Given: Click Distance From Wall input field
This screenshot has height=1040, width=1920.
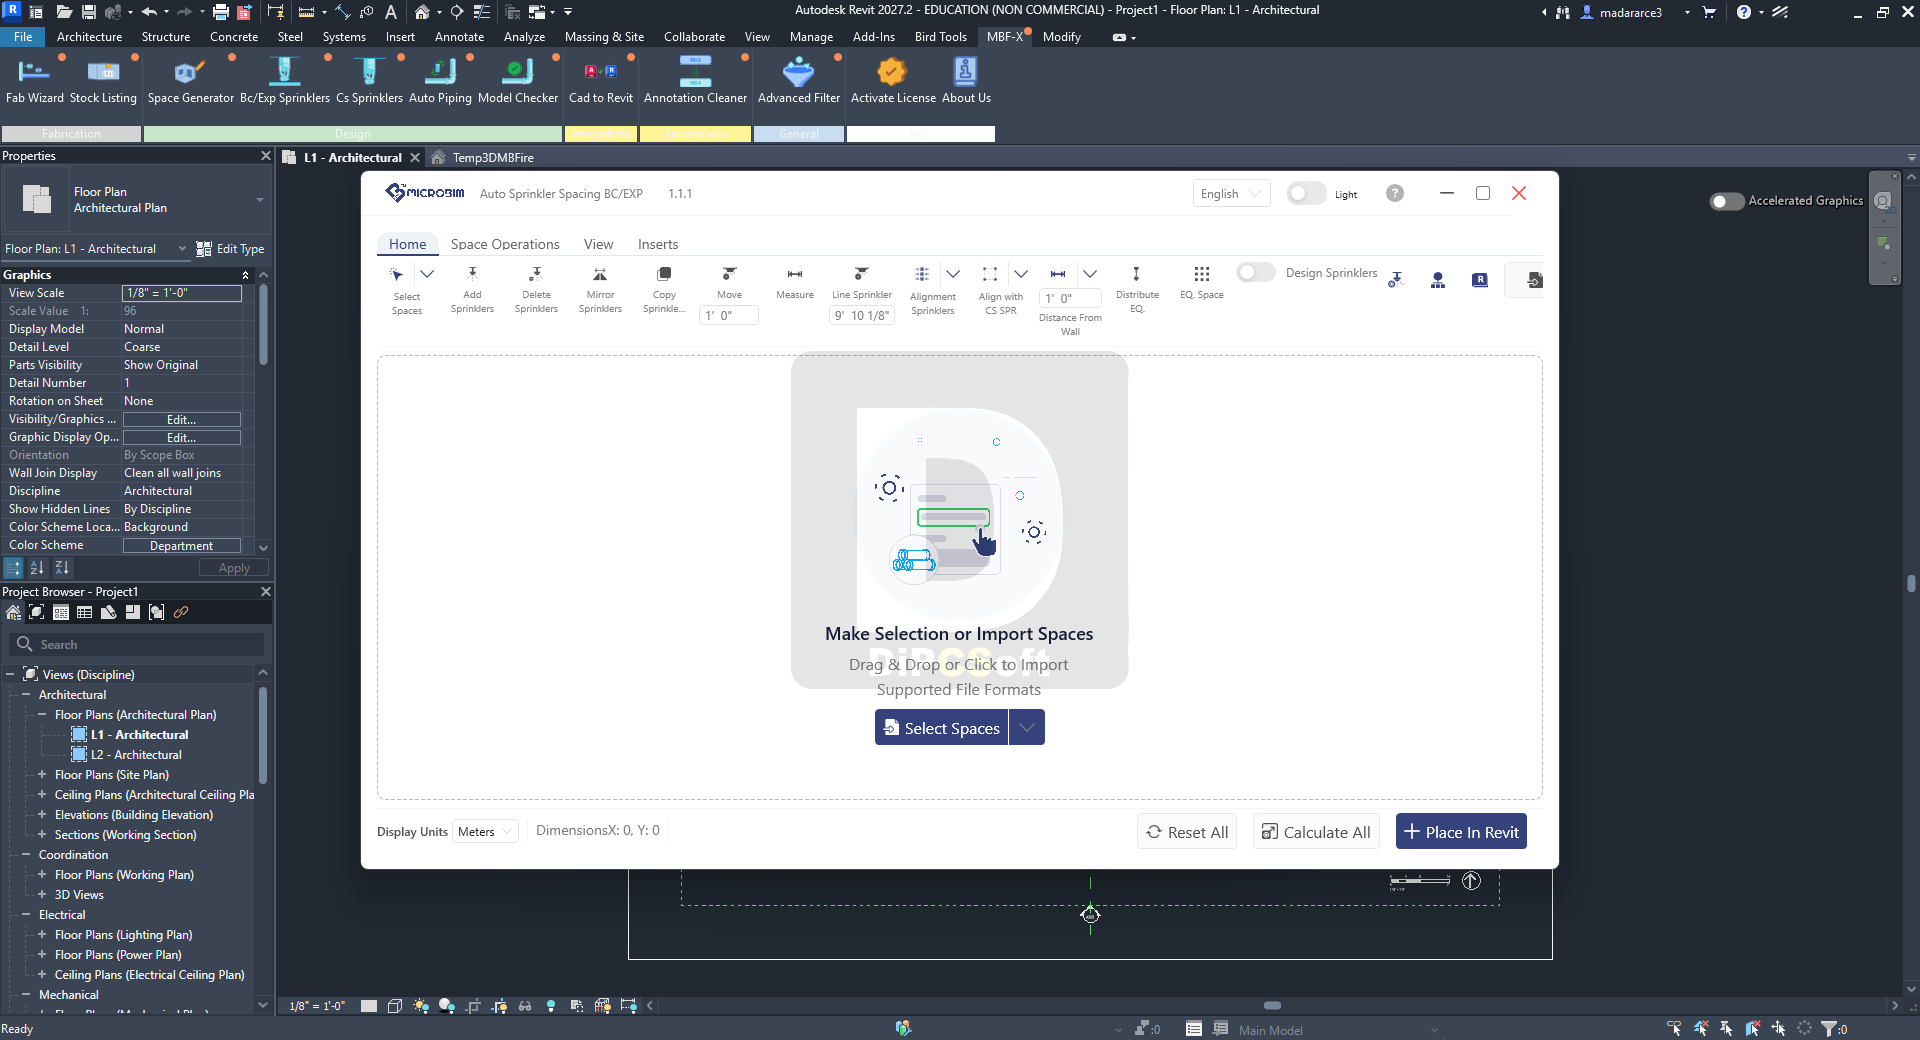Looking at the screenshot, I should point(1071,298).
